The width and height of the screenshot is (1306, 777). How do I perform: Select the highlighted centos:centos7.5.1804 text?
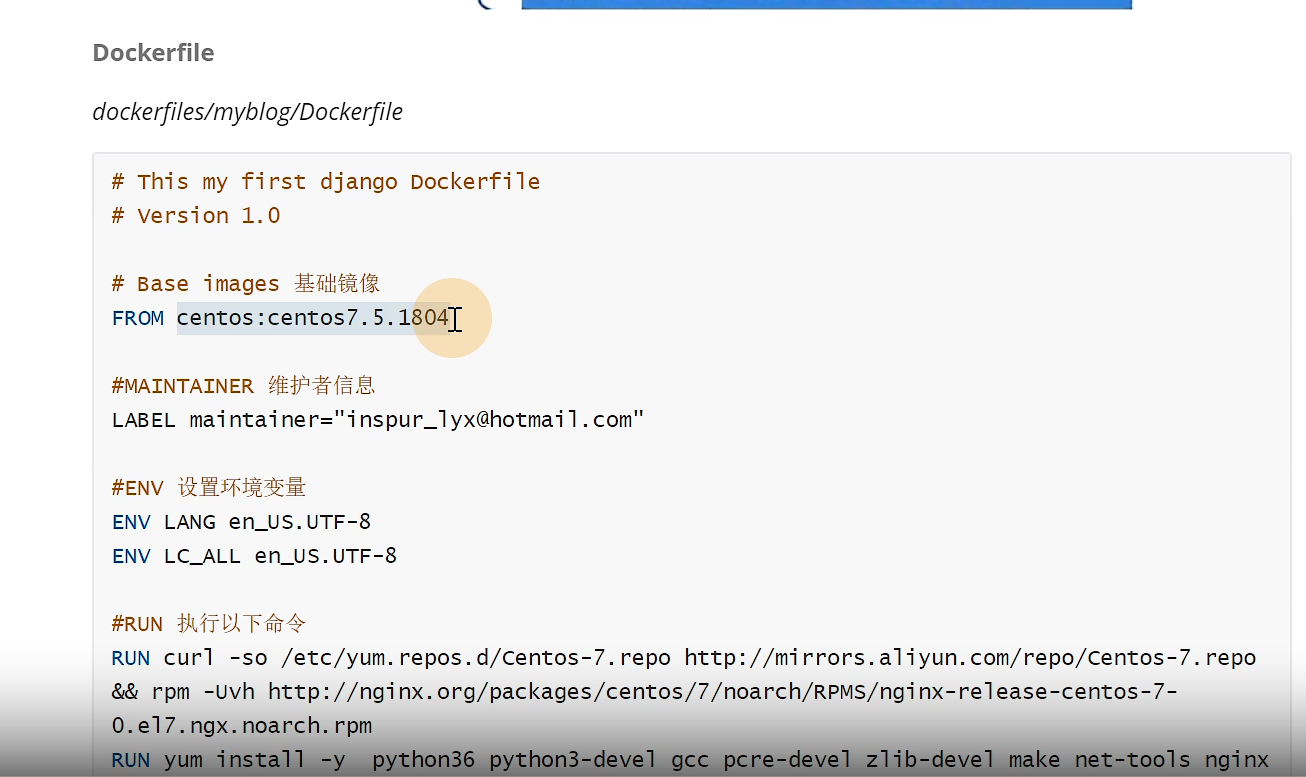point(310,318)
